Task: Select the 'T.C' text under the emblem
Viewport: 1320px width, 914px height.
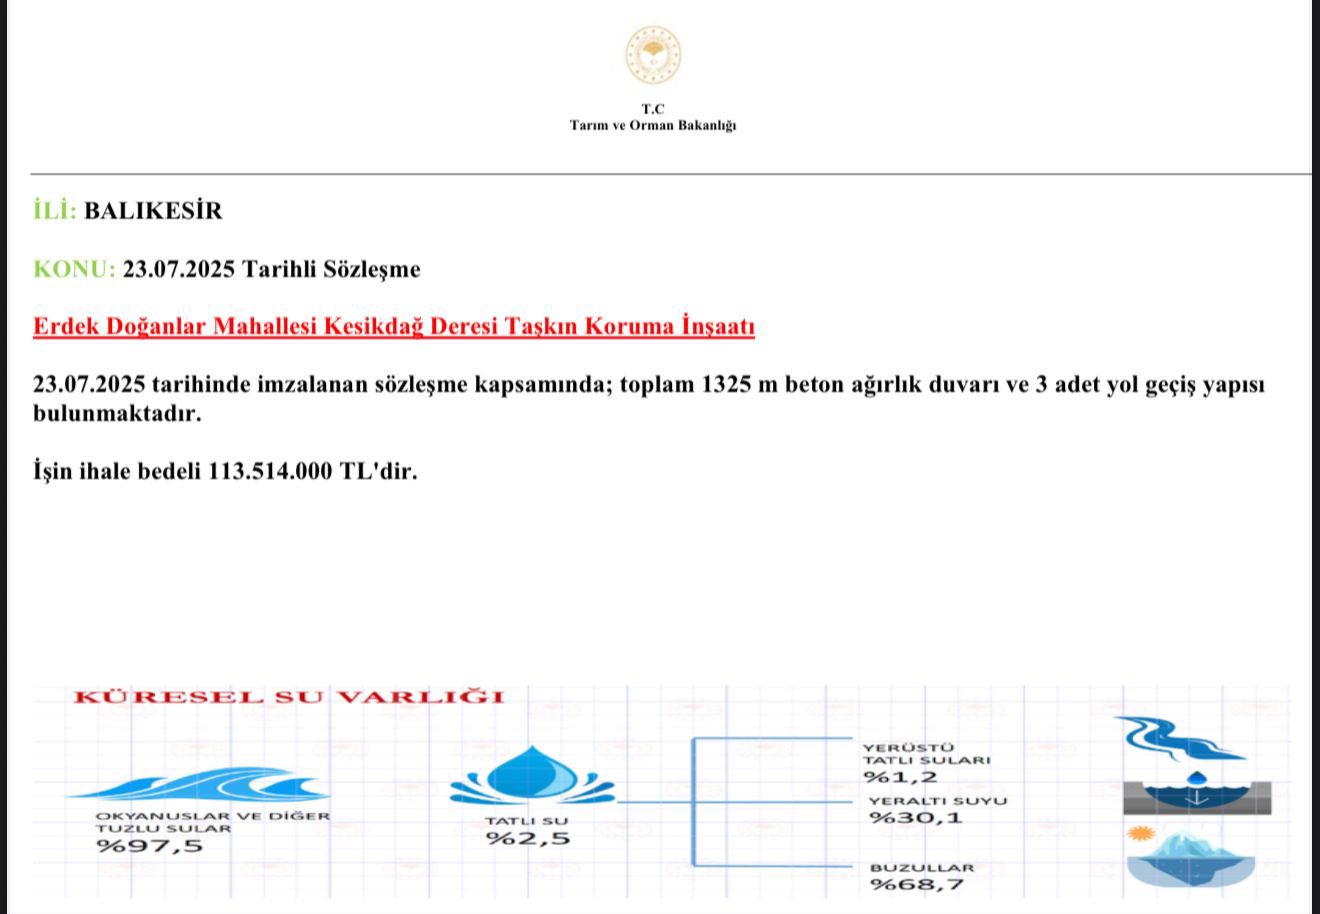Action: pos(653,109)
